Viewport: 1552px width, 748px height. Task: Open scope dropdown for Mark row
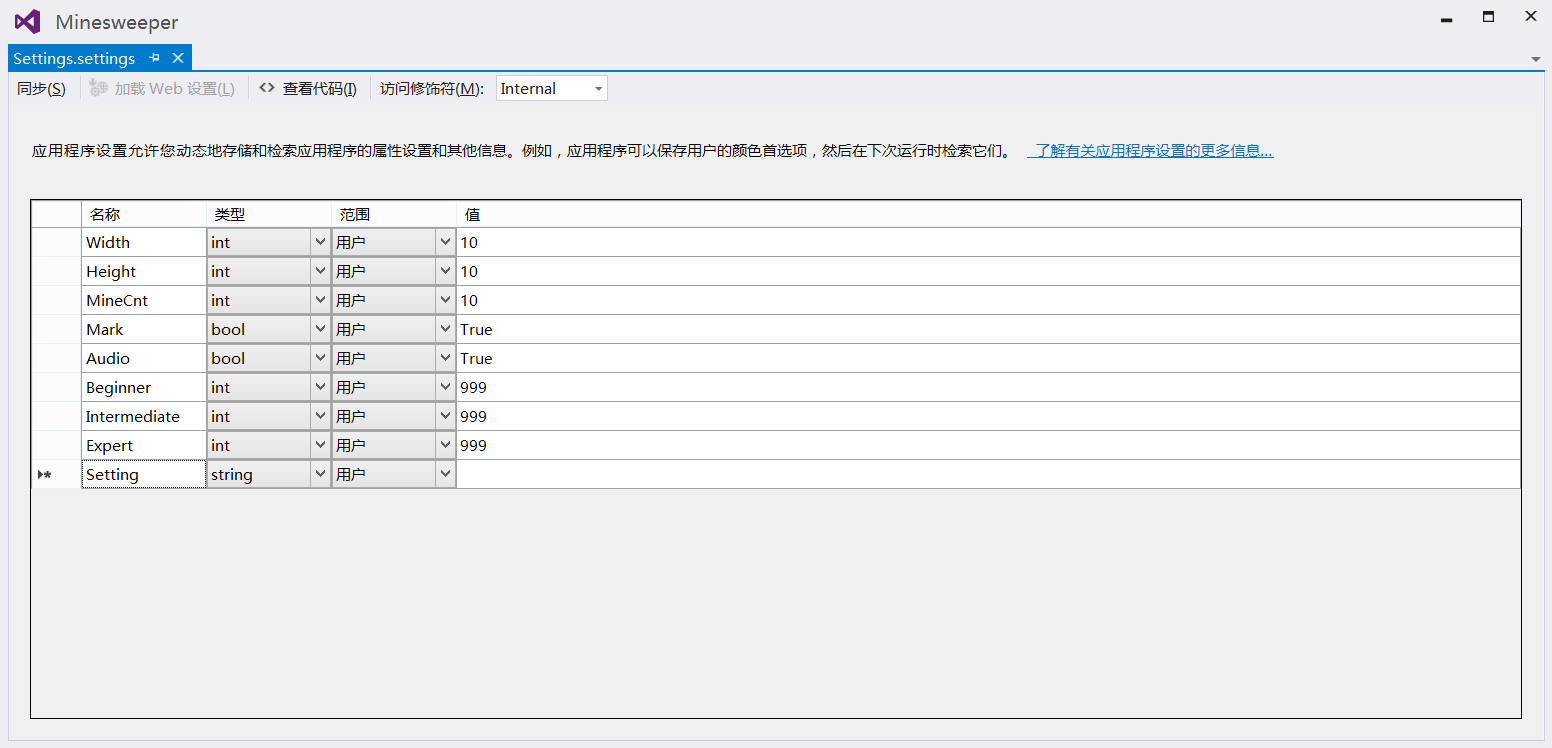click(x=445, y=329)
